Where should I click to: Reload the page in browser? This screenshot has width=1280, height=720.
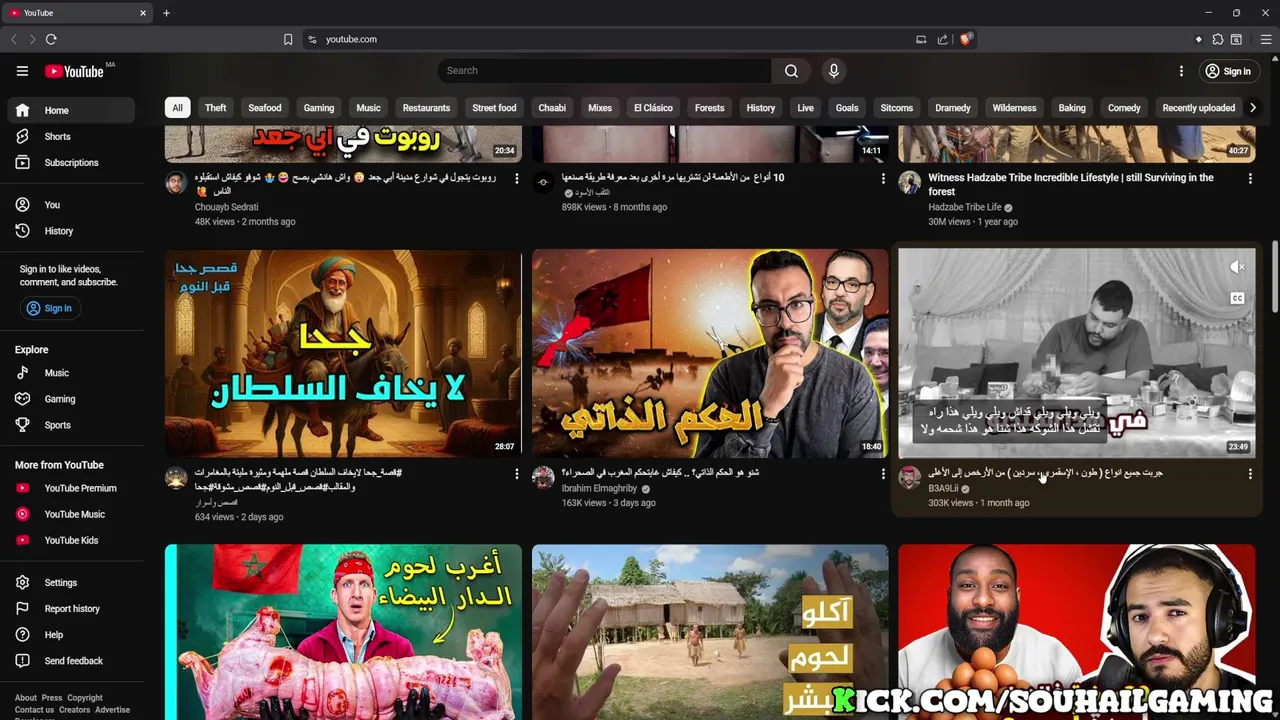51,39
